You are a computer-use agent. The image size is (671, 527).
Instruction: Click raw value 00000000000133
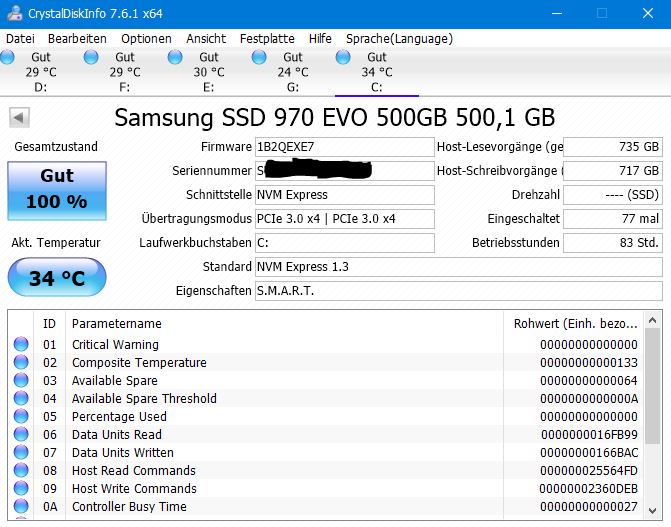click(x=589, y=363)
